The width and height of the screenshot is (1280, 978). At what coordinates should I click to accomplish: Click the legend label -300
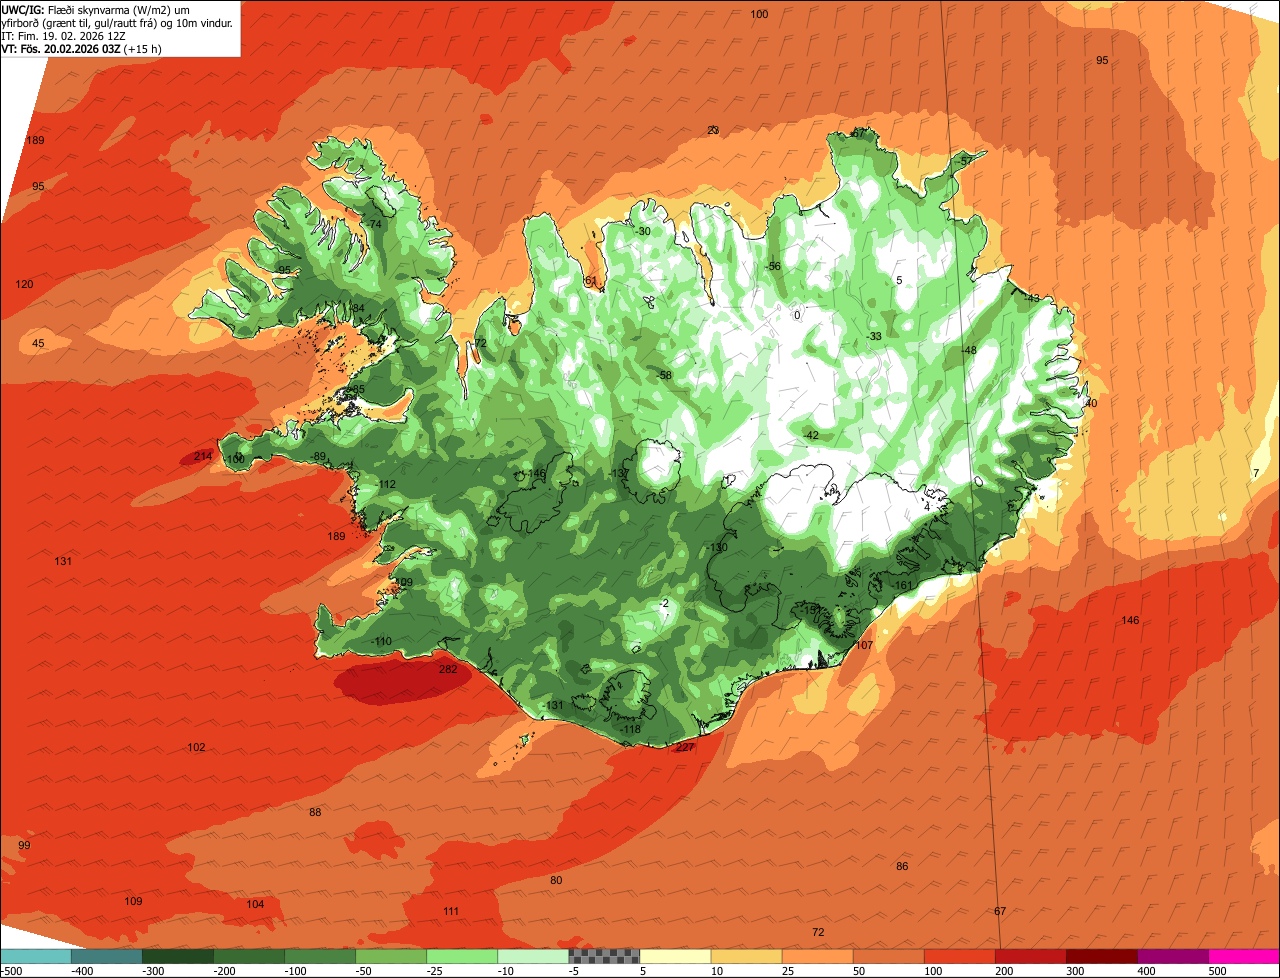152,970
